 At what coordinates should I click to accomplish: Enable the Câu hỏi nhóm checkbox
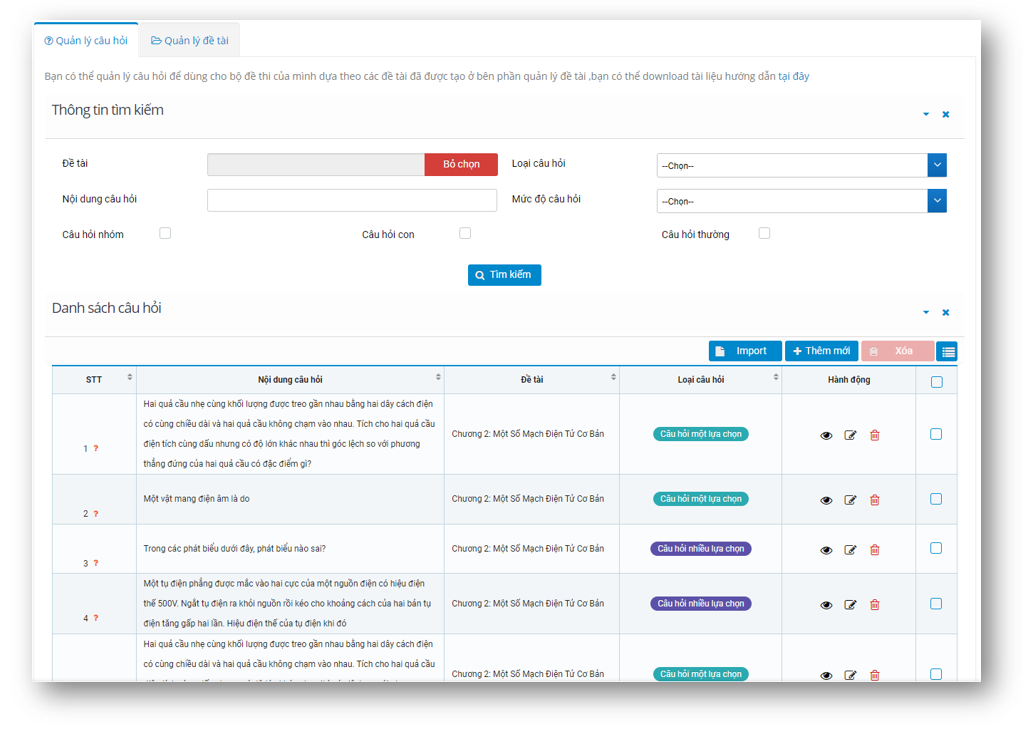(x=165, y=233)
